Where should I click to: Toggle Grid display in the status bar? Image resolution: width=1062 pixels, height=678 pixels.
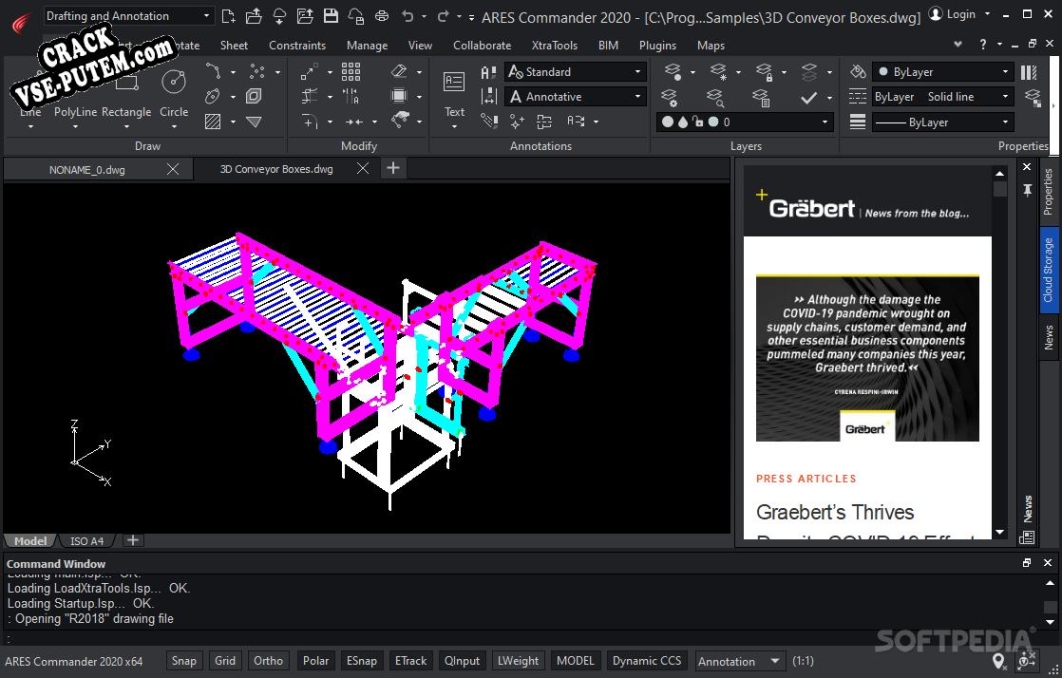tap(225, 660)
